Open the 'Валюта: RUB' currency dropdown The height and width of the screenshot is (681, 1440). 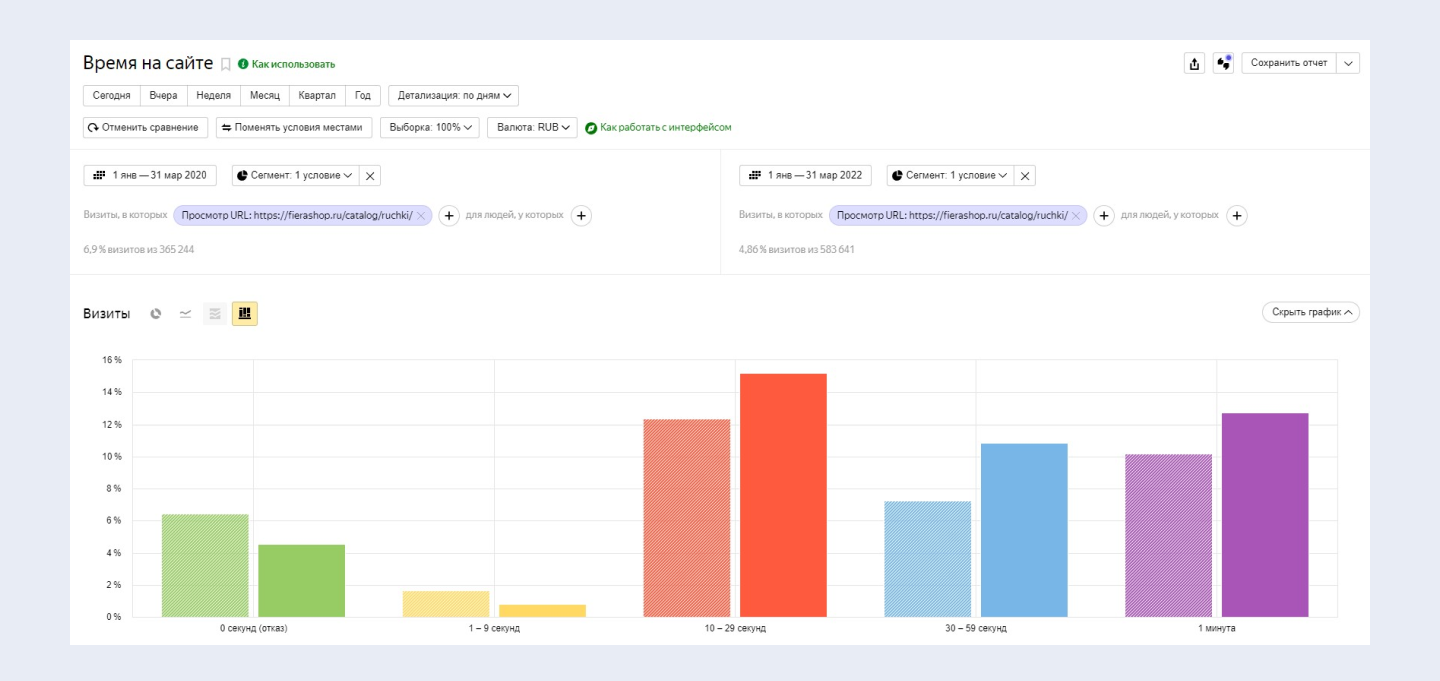[x=532, y=128]
